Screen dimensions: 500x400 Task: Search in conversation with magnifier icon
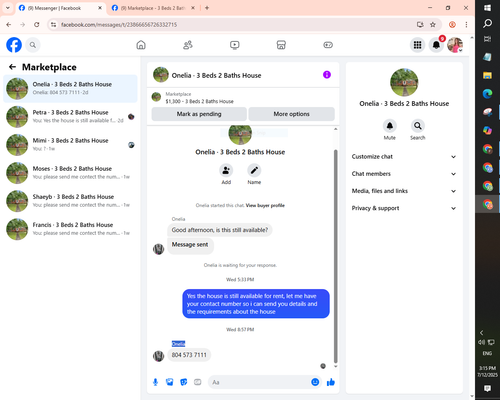pyautogui.click(x=417, y=126)
